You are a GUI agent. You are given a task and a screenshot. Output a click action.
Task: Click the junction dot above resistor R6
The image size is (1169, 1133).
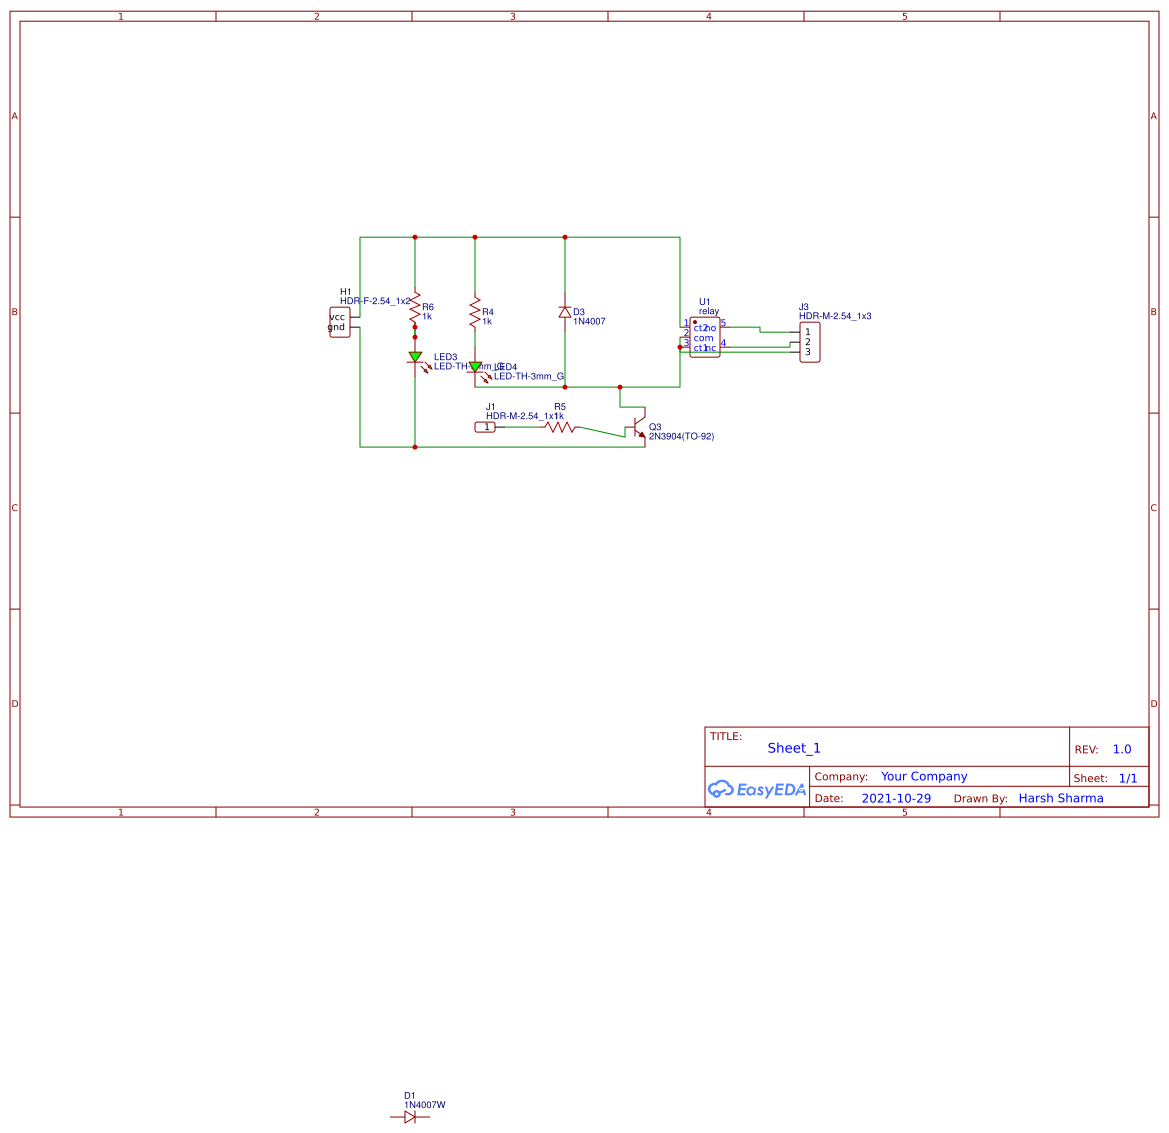pyautogui.click(x=415, y=237)
